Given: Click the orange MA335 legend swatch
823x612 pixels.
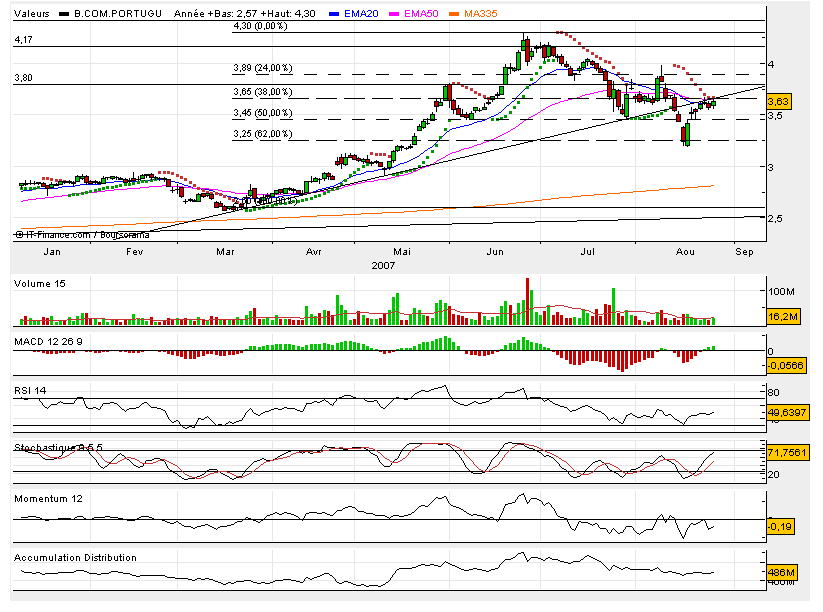Looking at the screenshot, I should [454, 14].
